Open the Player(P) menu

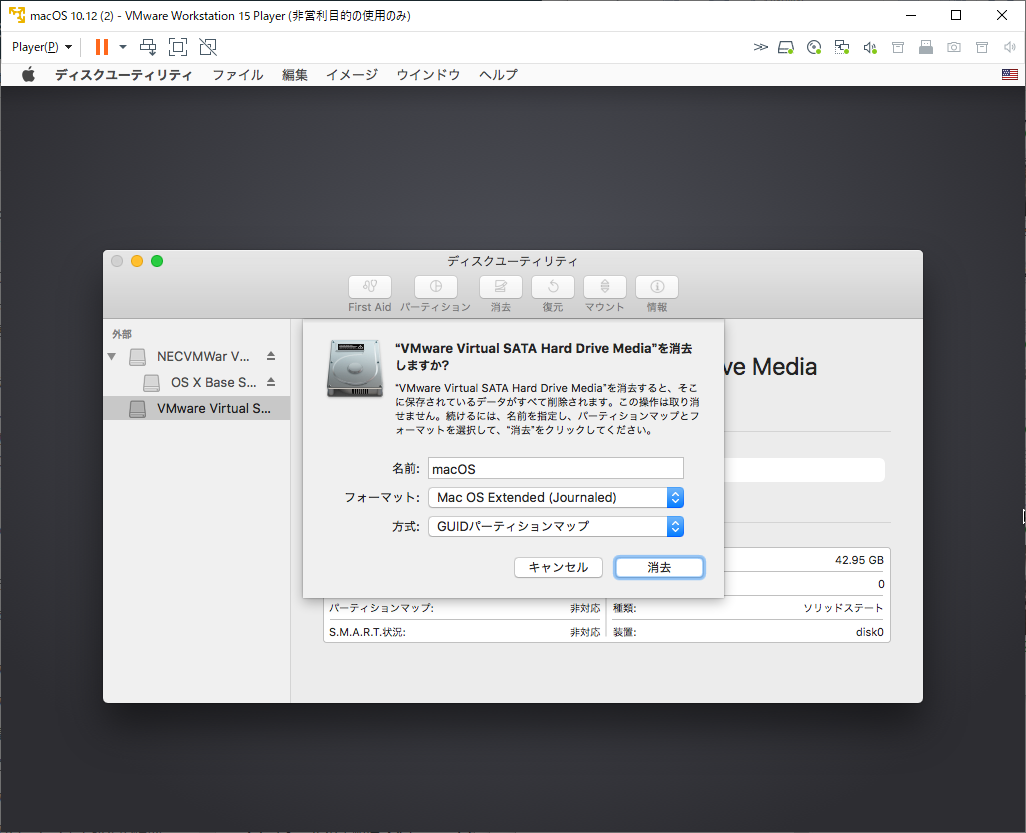tap(41, 47)
